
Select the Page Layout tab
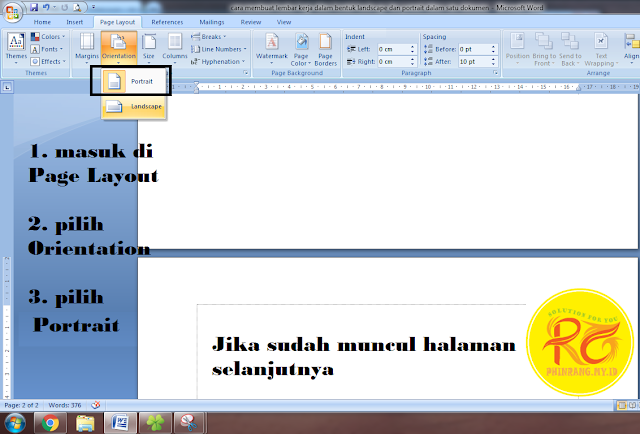click(118, 22)
